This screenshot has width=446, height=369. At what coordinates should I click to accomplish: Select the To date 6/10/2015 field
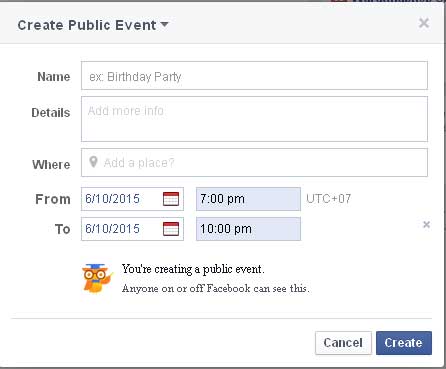tap(132, 229)
